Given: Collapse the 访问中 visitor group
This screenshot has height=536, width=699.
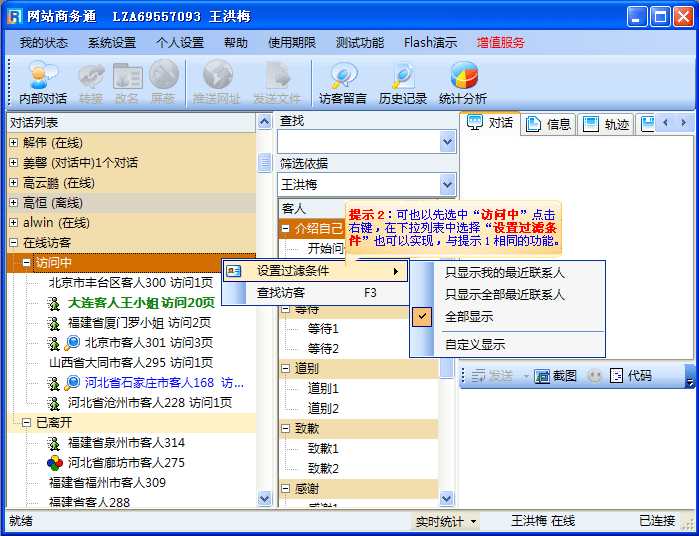Looking at the screenshot, I should [27, 263].
